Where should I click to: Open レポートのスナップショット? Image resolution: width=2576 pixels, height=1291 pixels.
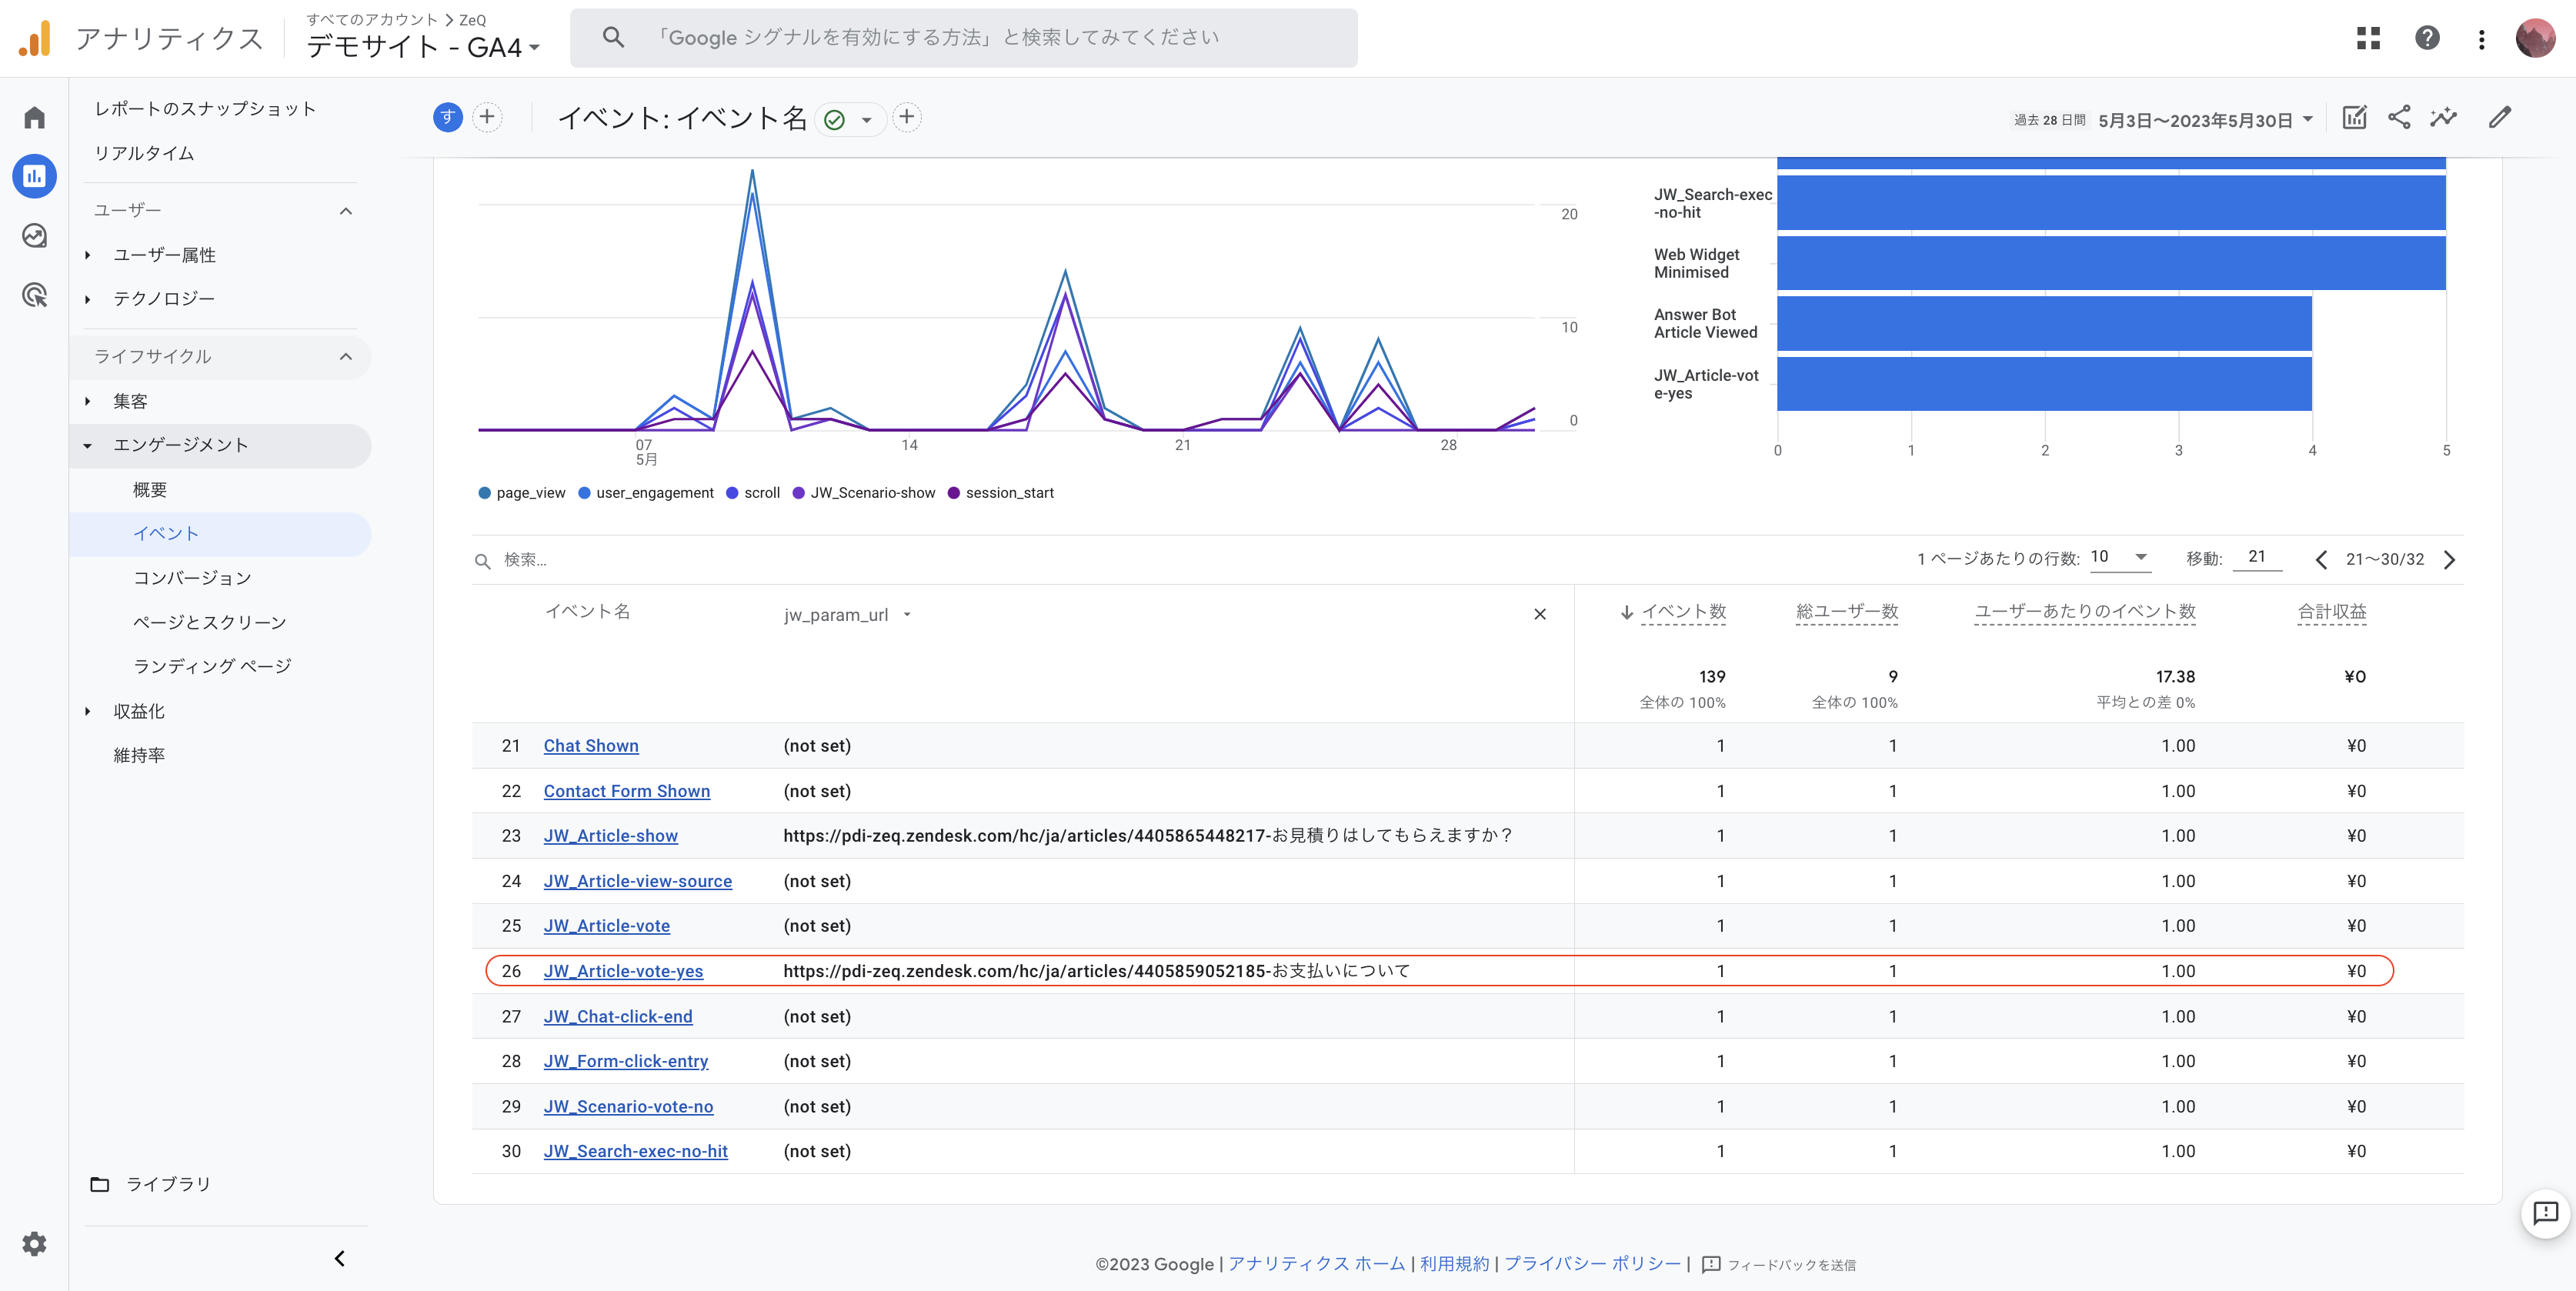point(205,109)
